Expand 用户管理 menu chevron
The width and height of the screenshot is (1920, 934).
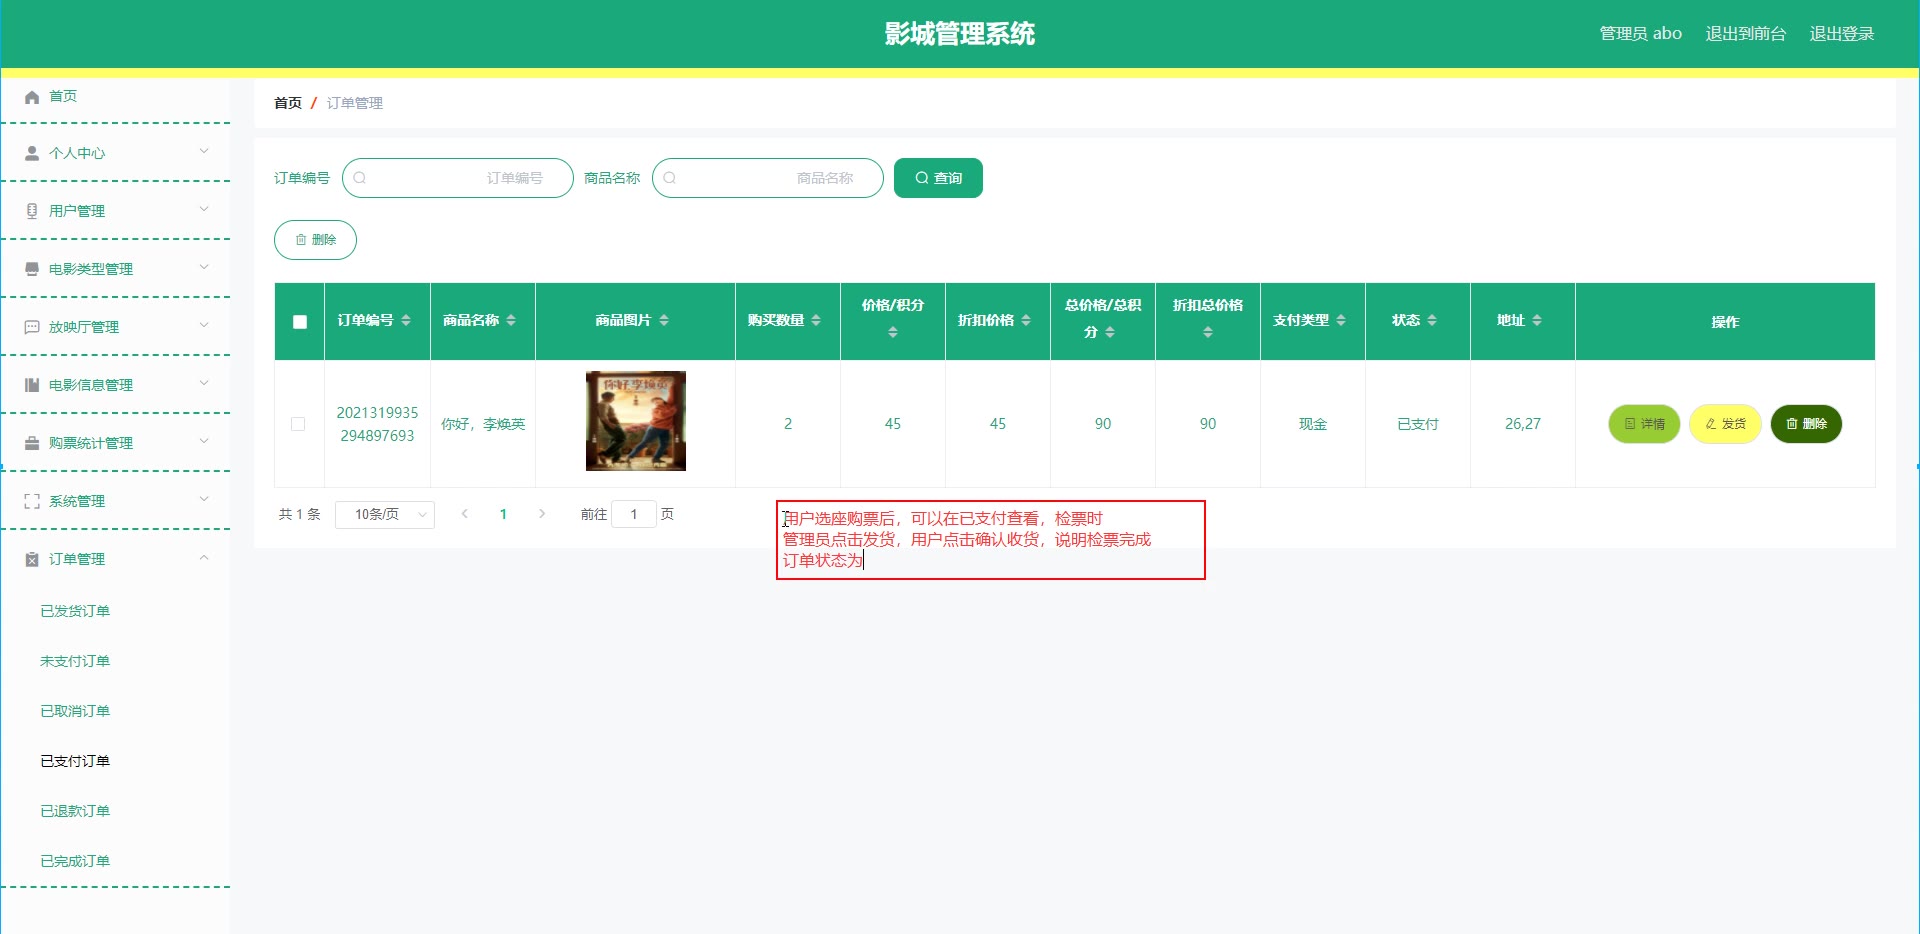[x=204, y=210]
